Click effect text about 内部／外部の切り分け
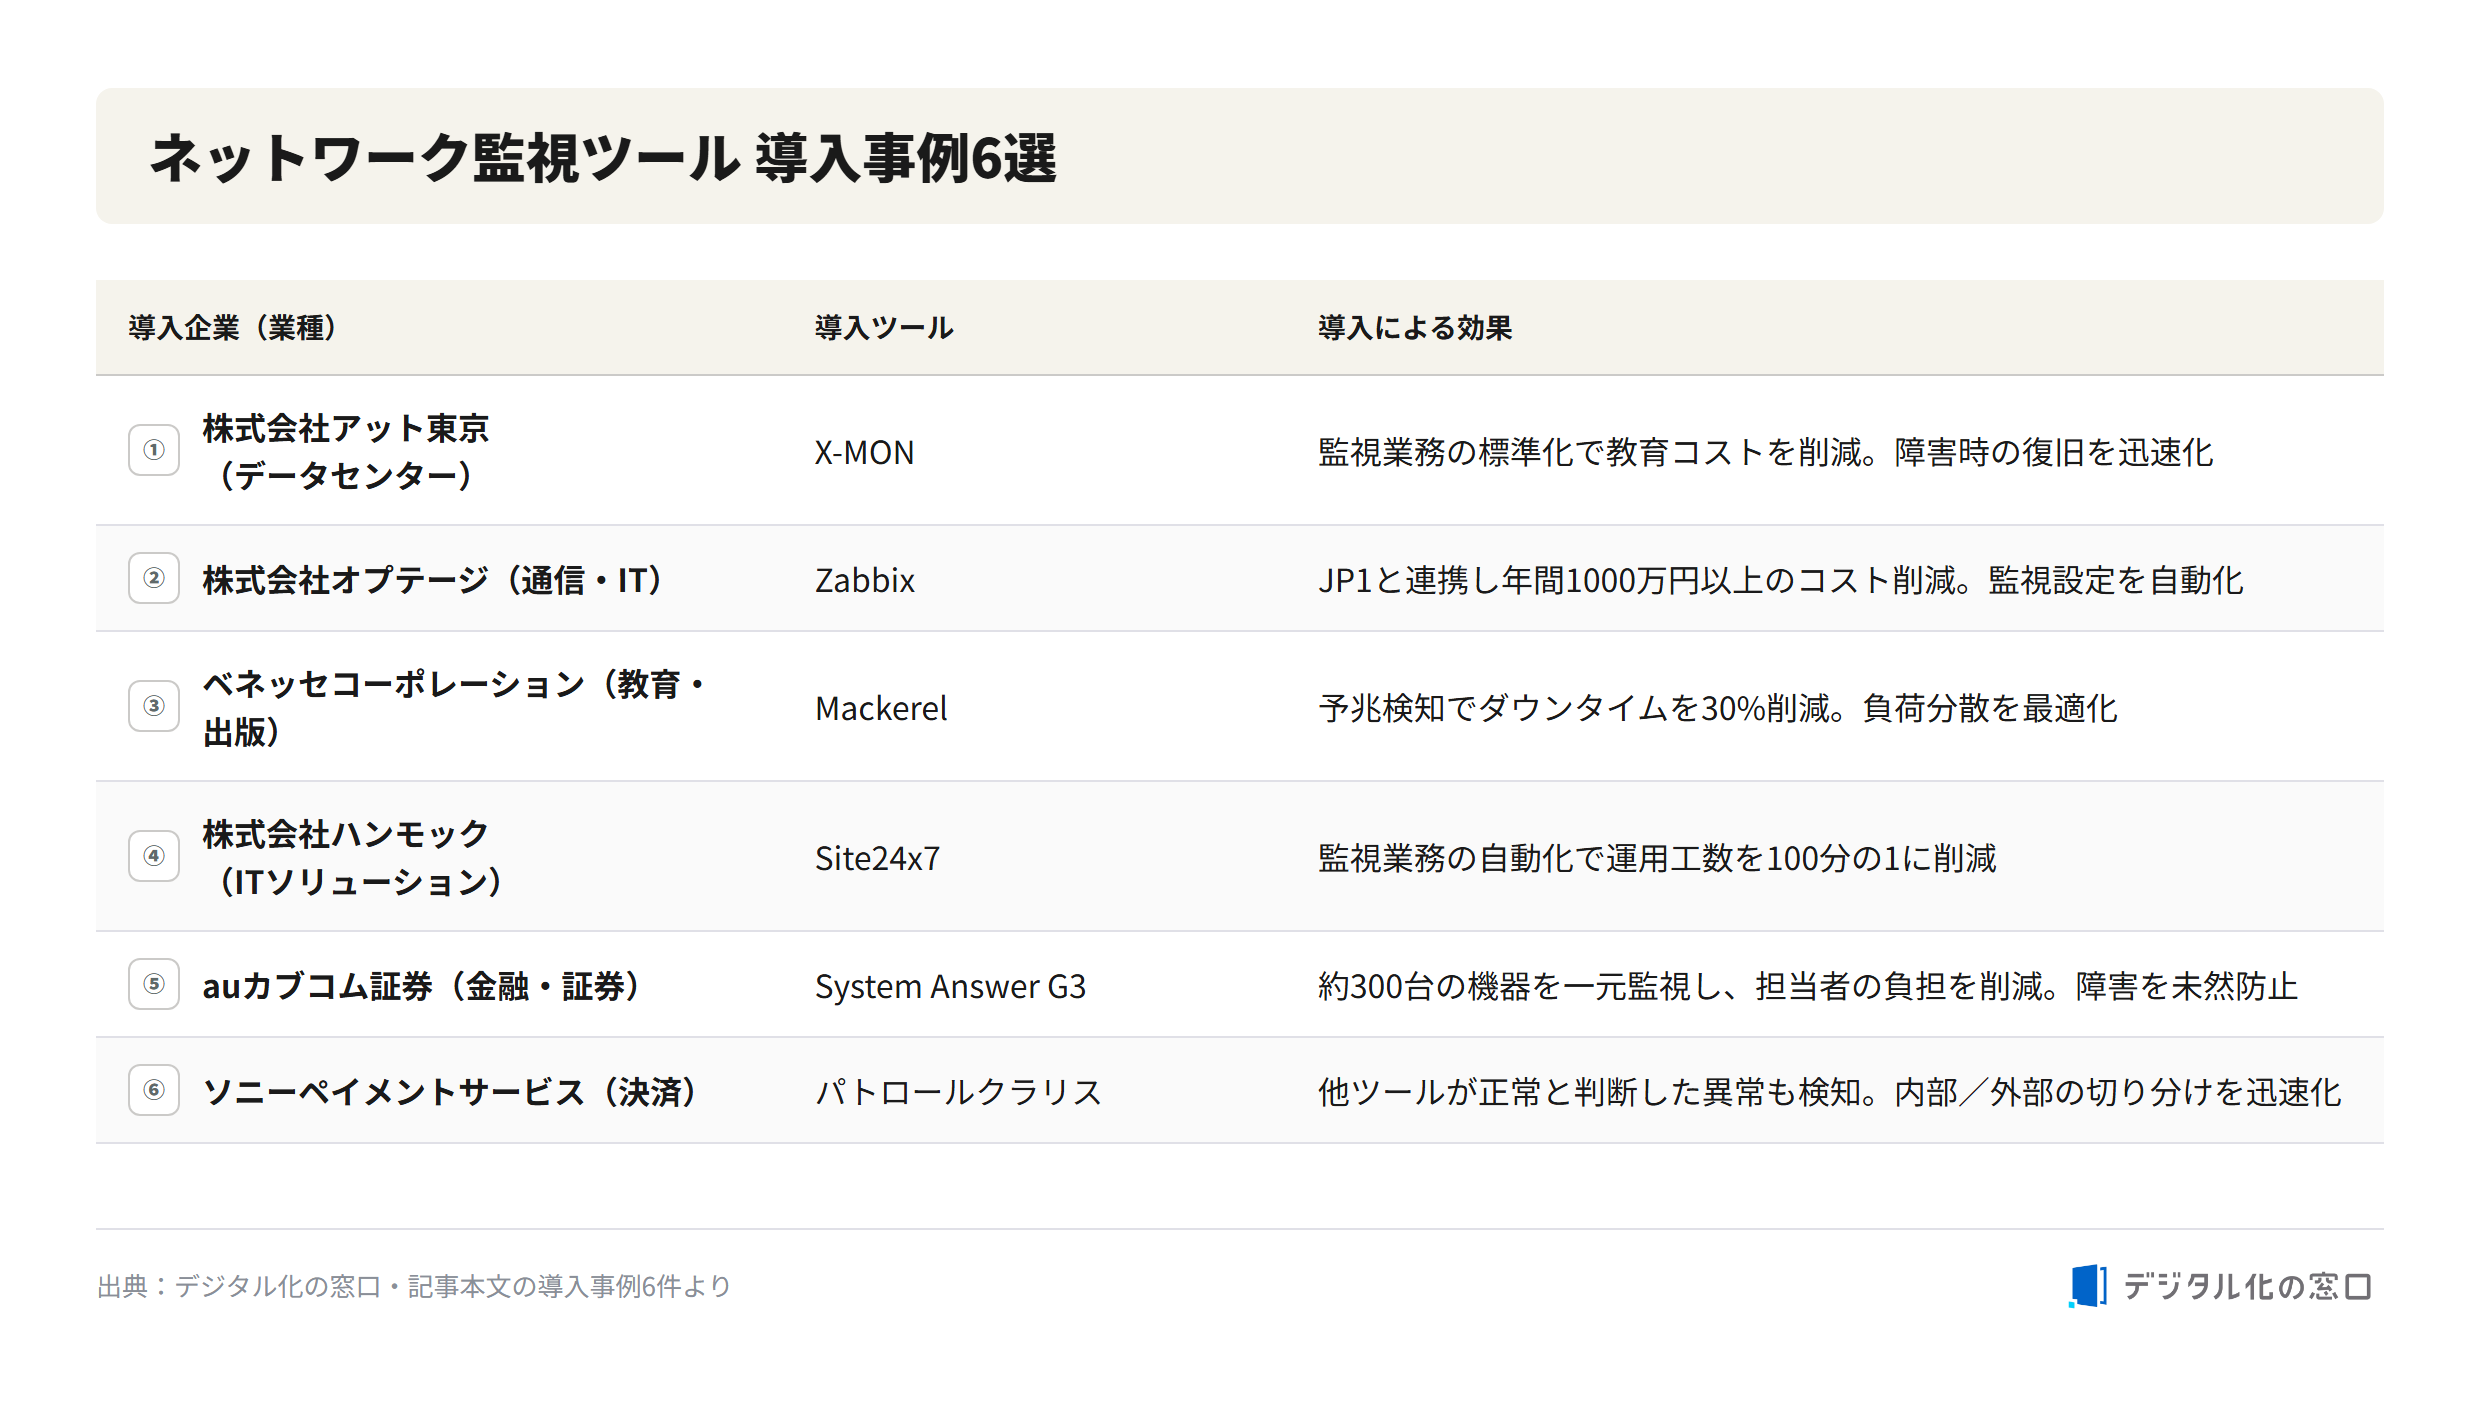The width and height of the screenshot is (2480, 1402). tap(1830, 1092)
